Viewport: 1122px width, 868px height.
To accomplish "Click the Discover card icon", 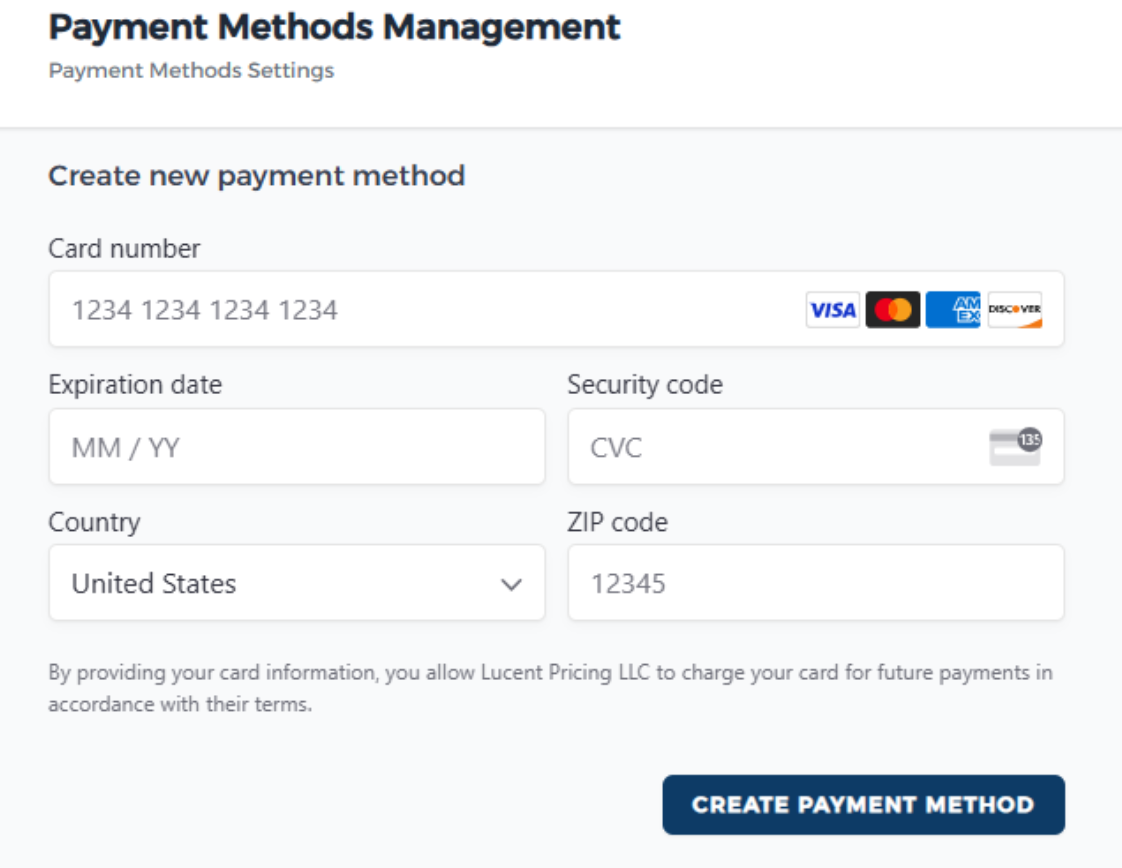I will 1014,310.
